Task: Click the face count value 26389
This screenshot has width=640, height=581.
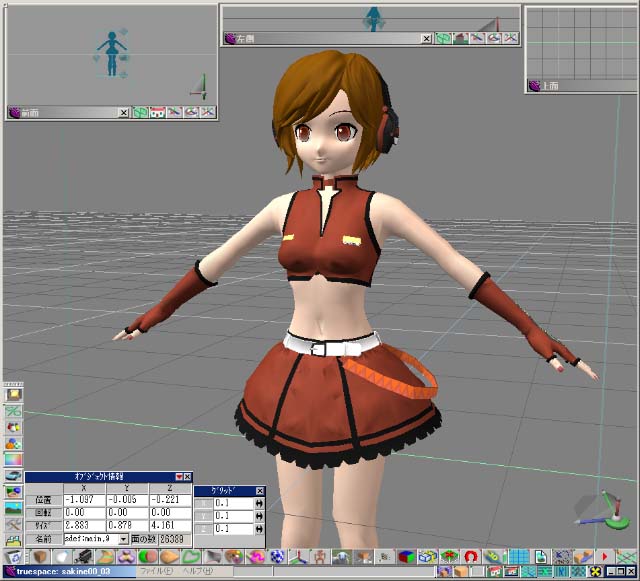Action: click(175, 539)
